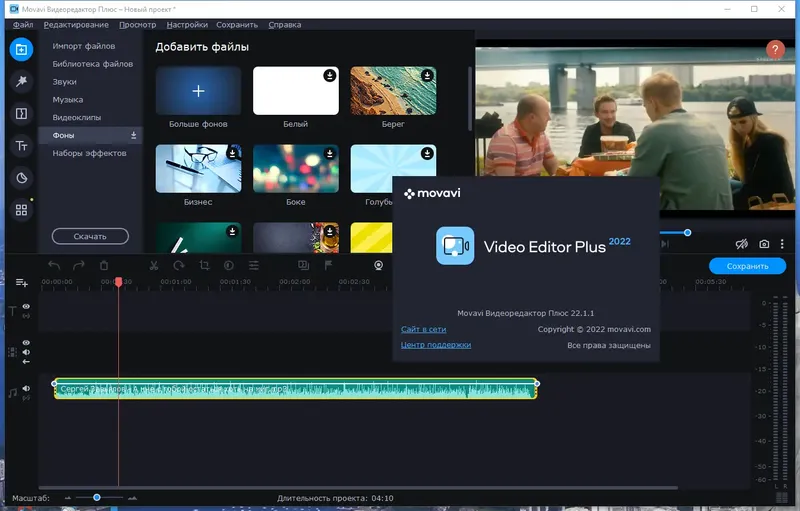This screenshot has height=511, width=800.
Task: Select Звуки category
Action: click(x=64, y=82)
